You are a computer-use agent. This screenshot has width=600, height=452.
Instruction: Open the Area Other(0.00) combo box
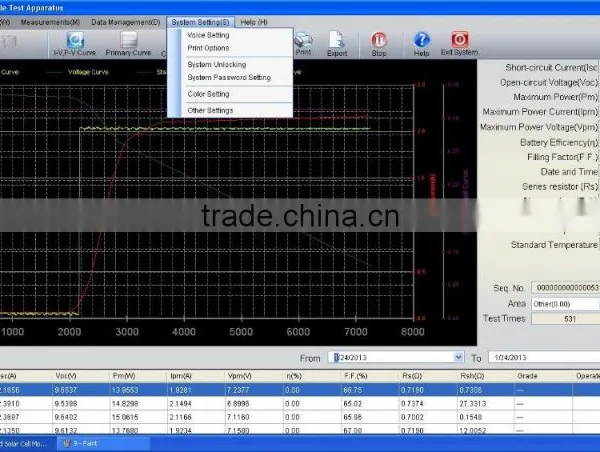(x=566, y=304)
